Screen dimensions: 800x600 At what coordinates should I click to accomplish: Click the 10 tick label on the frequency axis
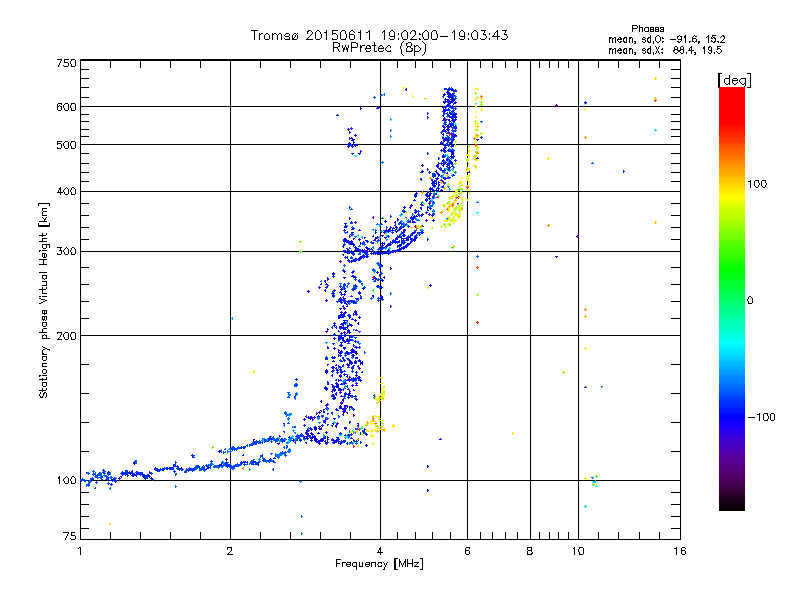[x=578, y=551]
